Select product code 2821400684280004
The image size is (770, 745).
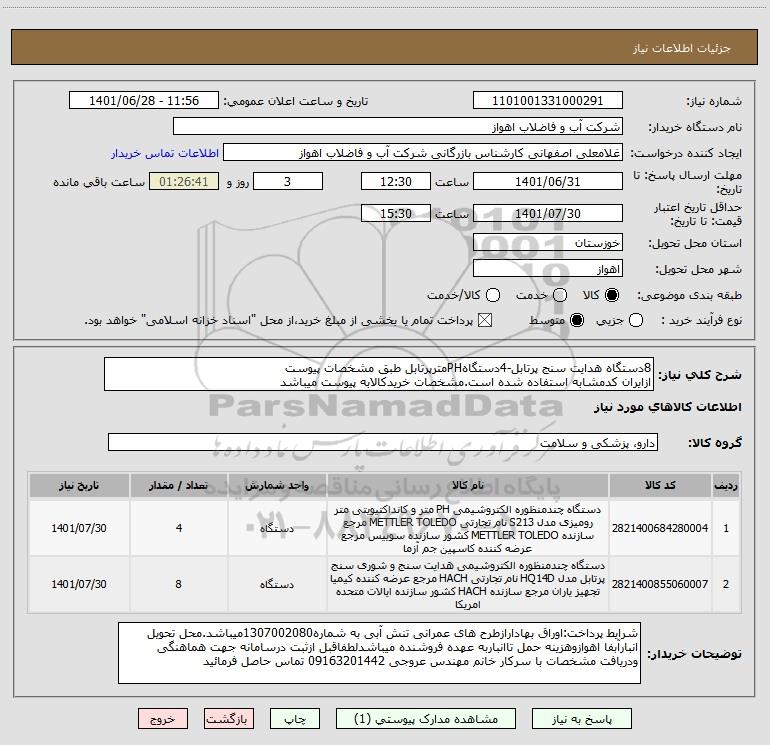(660, 528)
